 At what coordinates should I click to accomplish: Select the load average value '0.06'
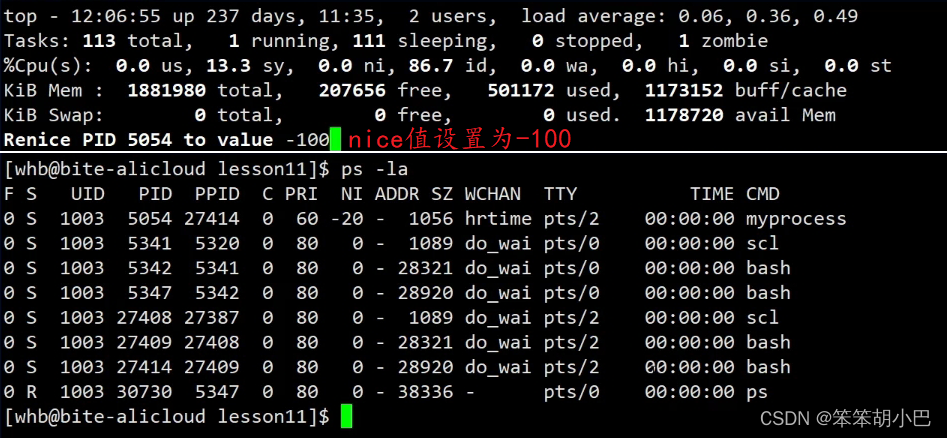(x=699, y=16)
